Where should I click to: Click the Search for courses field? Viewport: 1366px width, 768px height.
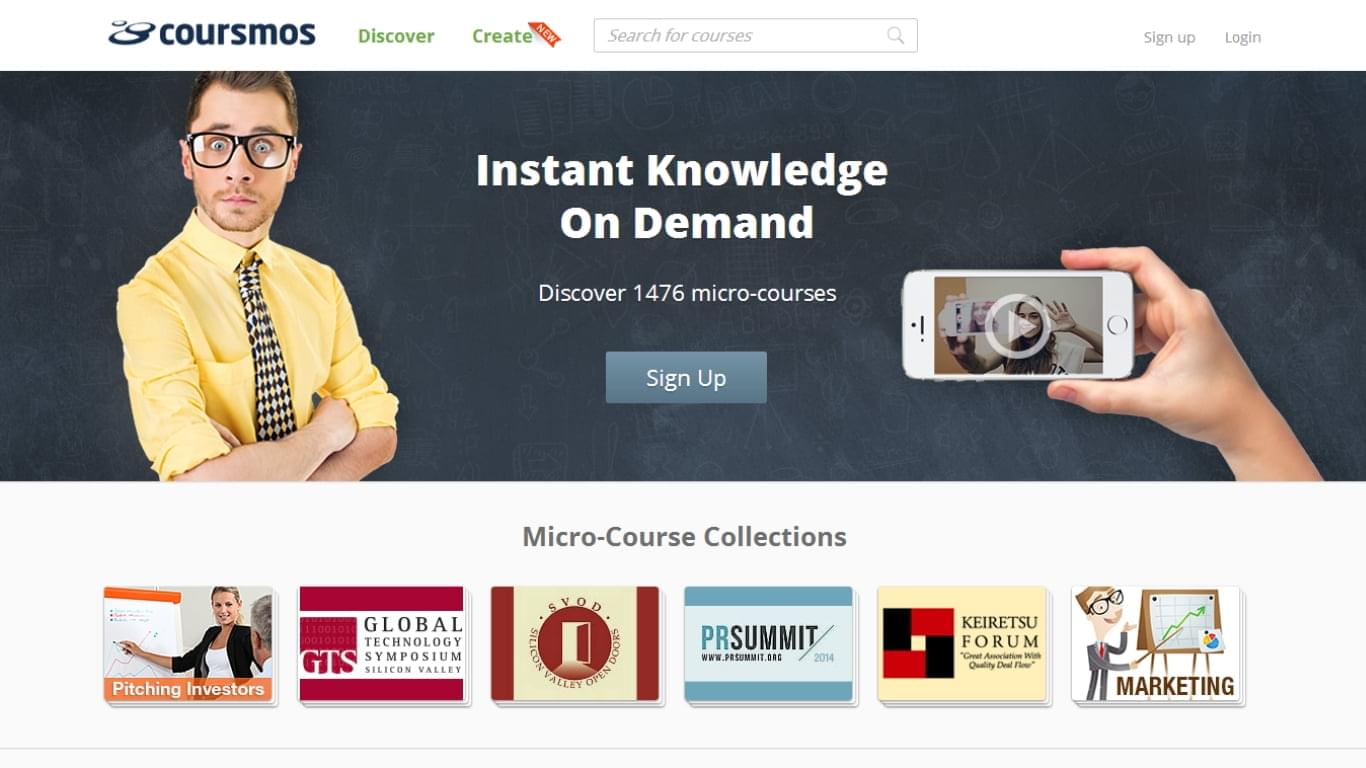(x=755, y=35)
